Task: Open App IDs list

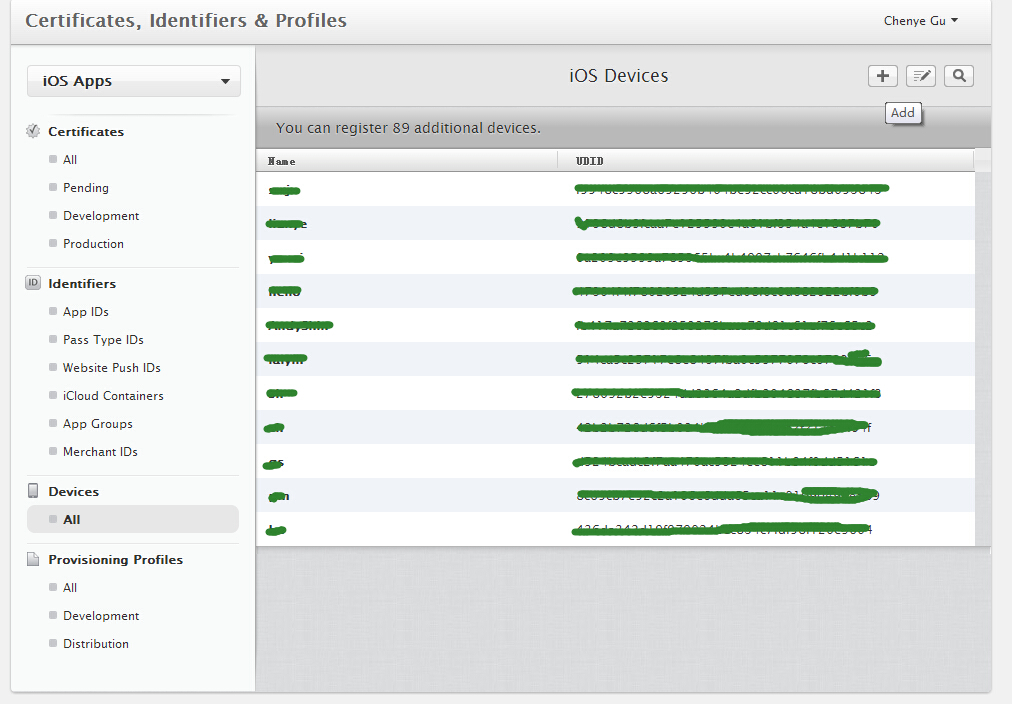Action: (86, 312)
